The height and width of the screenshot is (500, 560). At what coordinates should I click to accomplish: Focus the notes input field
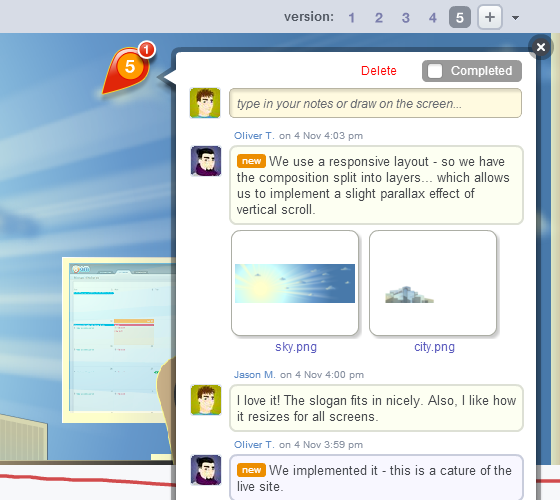pos(375,103)
